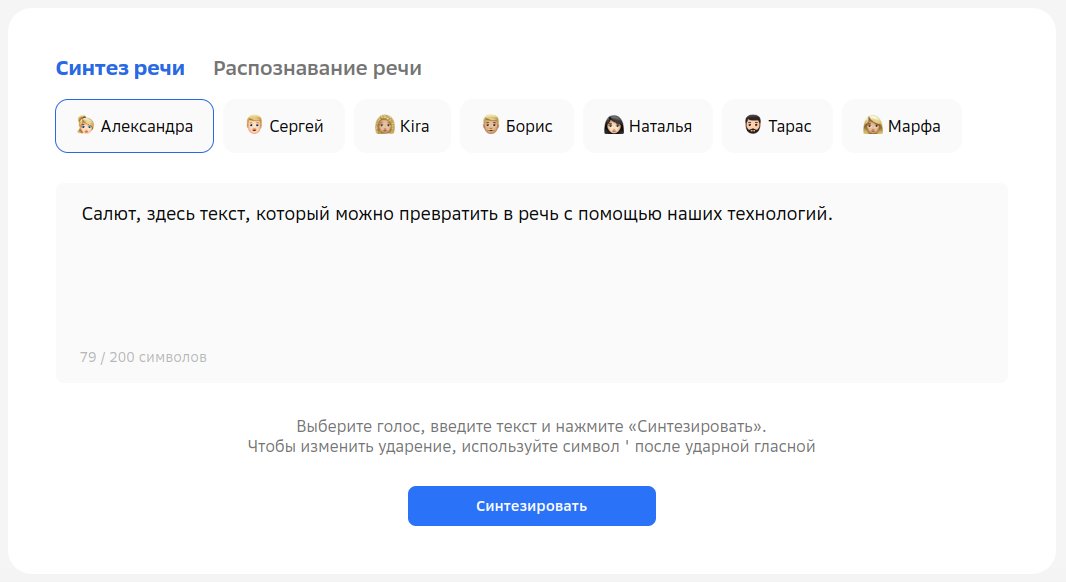The height and width of the screenshot is (582, 1066).
Task: Choose Тарас as the voice
Action: pyautogui.click(x=789, y=127)
